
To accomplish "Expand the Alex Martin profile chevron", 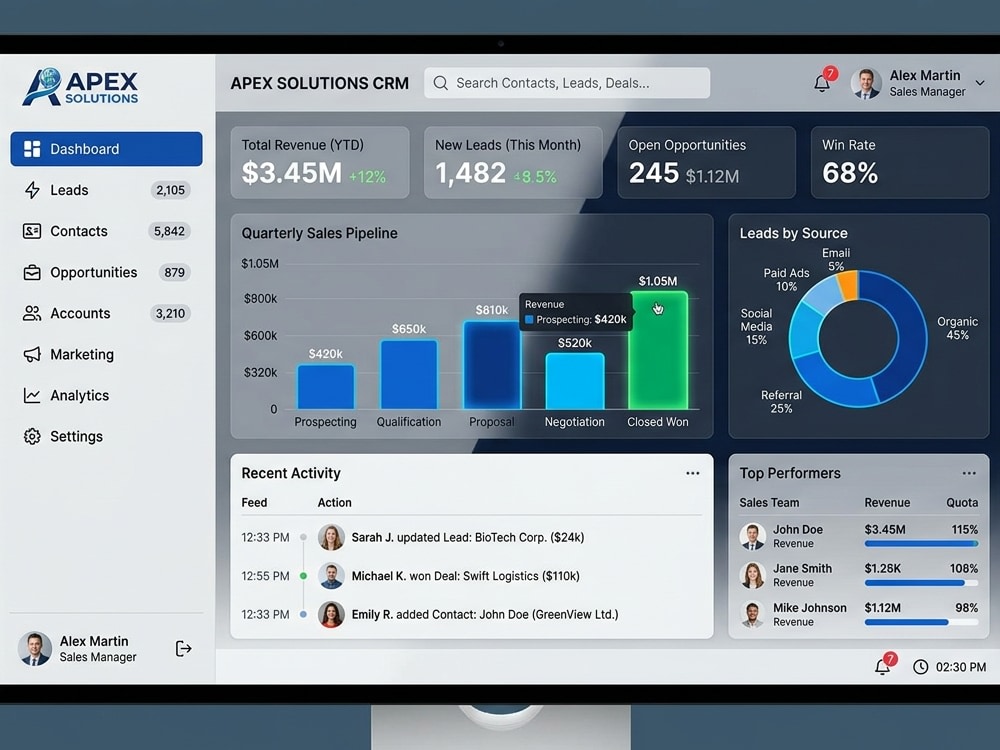I will click(x=980, y=83).
